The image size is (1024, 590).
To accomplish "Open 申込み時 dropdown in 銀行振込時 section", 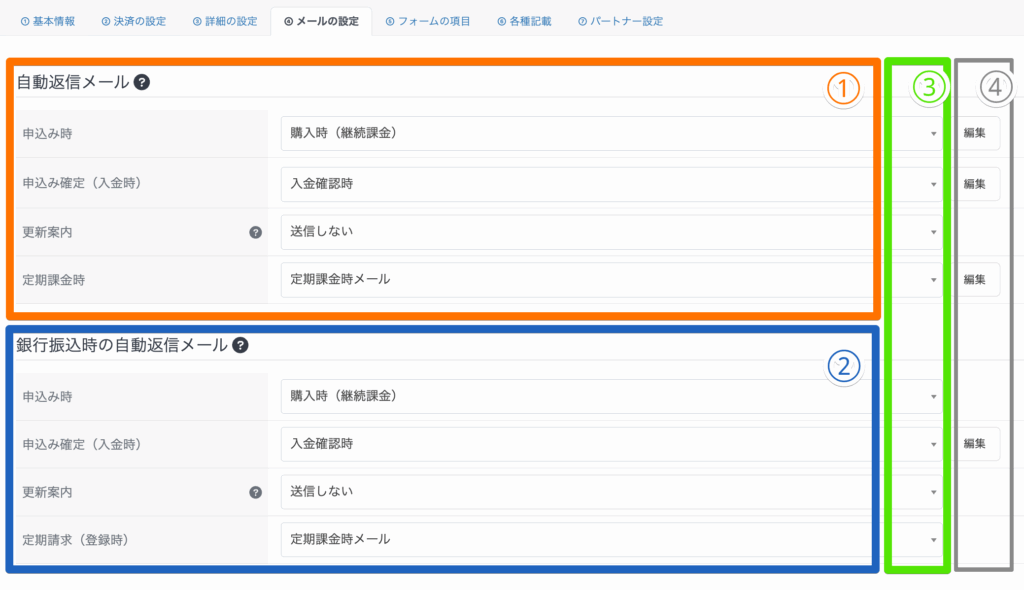I will tap(610, 396).
